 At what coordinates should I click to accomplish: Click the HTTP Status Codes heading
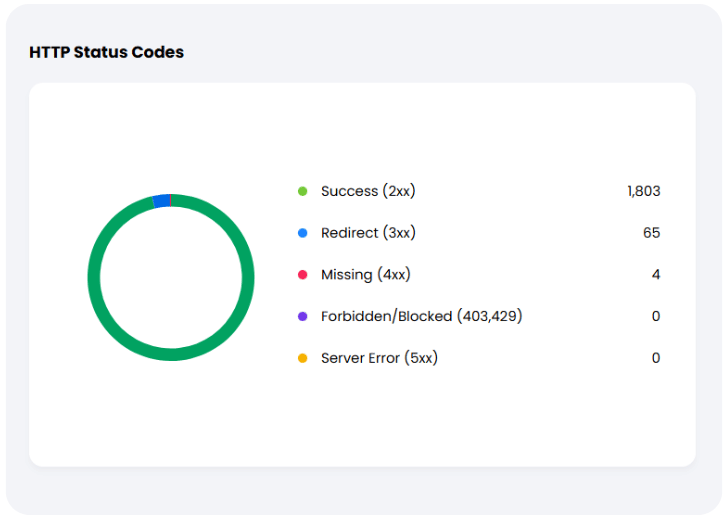(106, 52)
